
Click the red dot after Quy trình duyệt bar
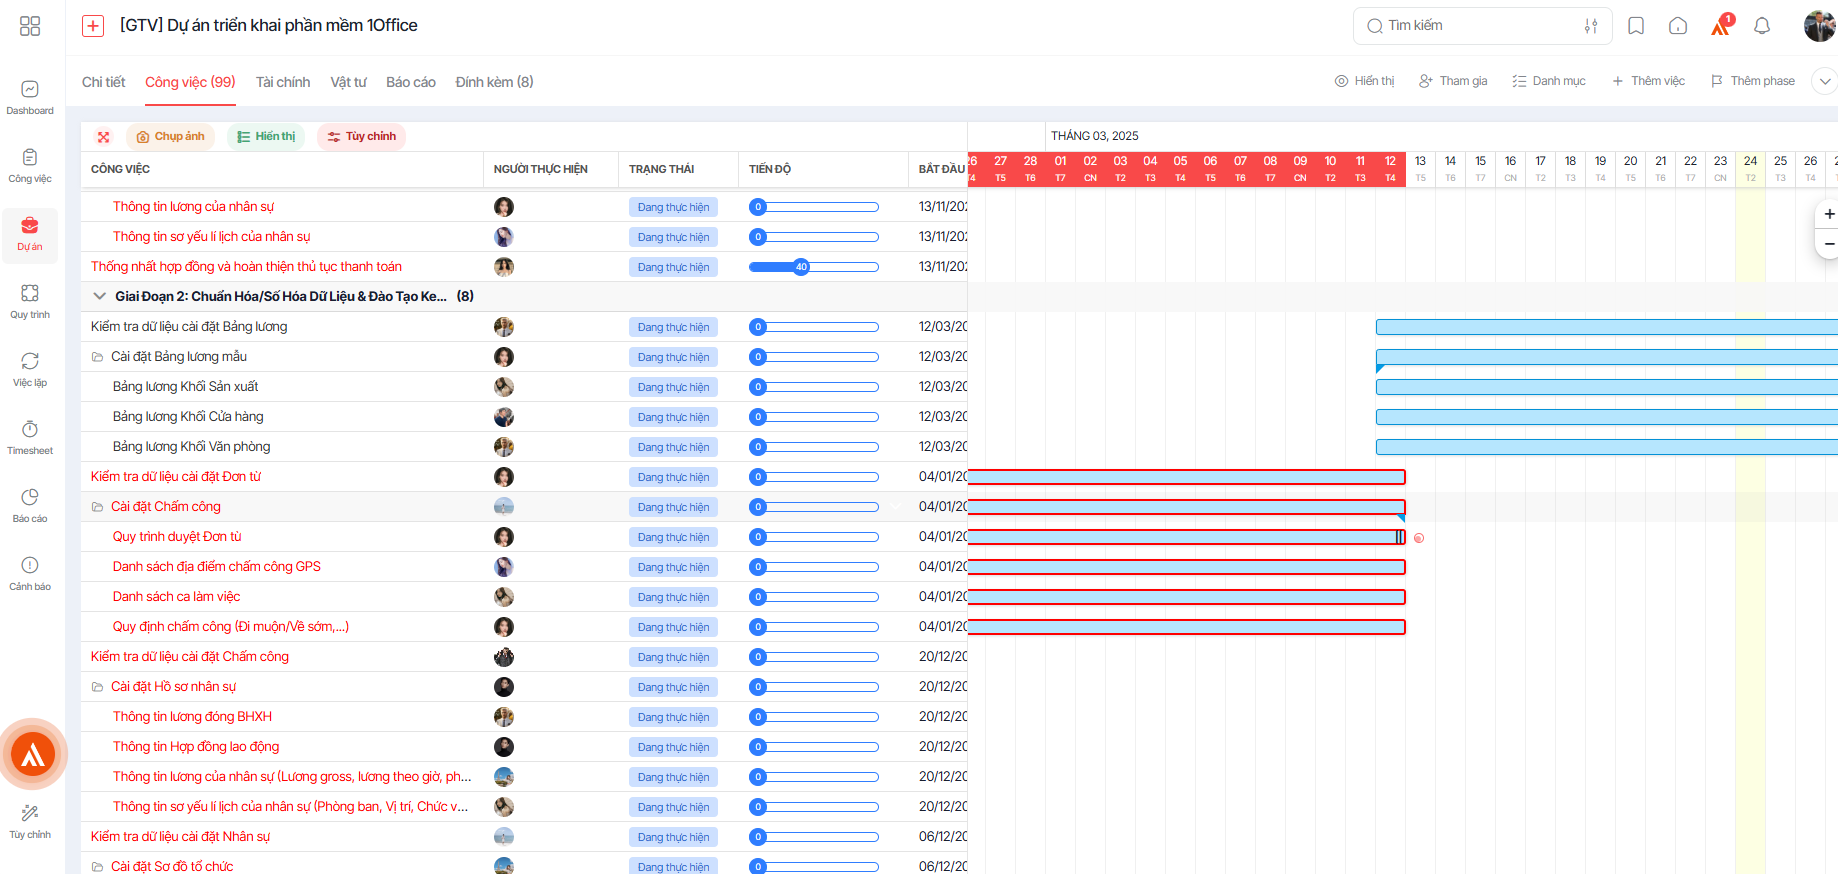[x=1419, y=538]
